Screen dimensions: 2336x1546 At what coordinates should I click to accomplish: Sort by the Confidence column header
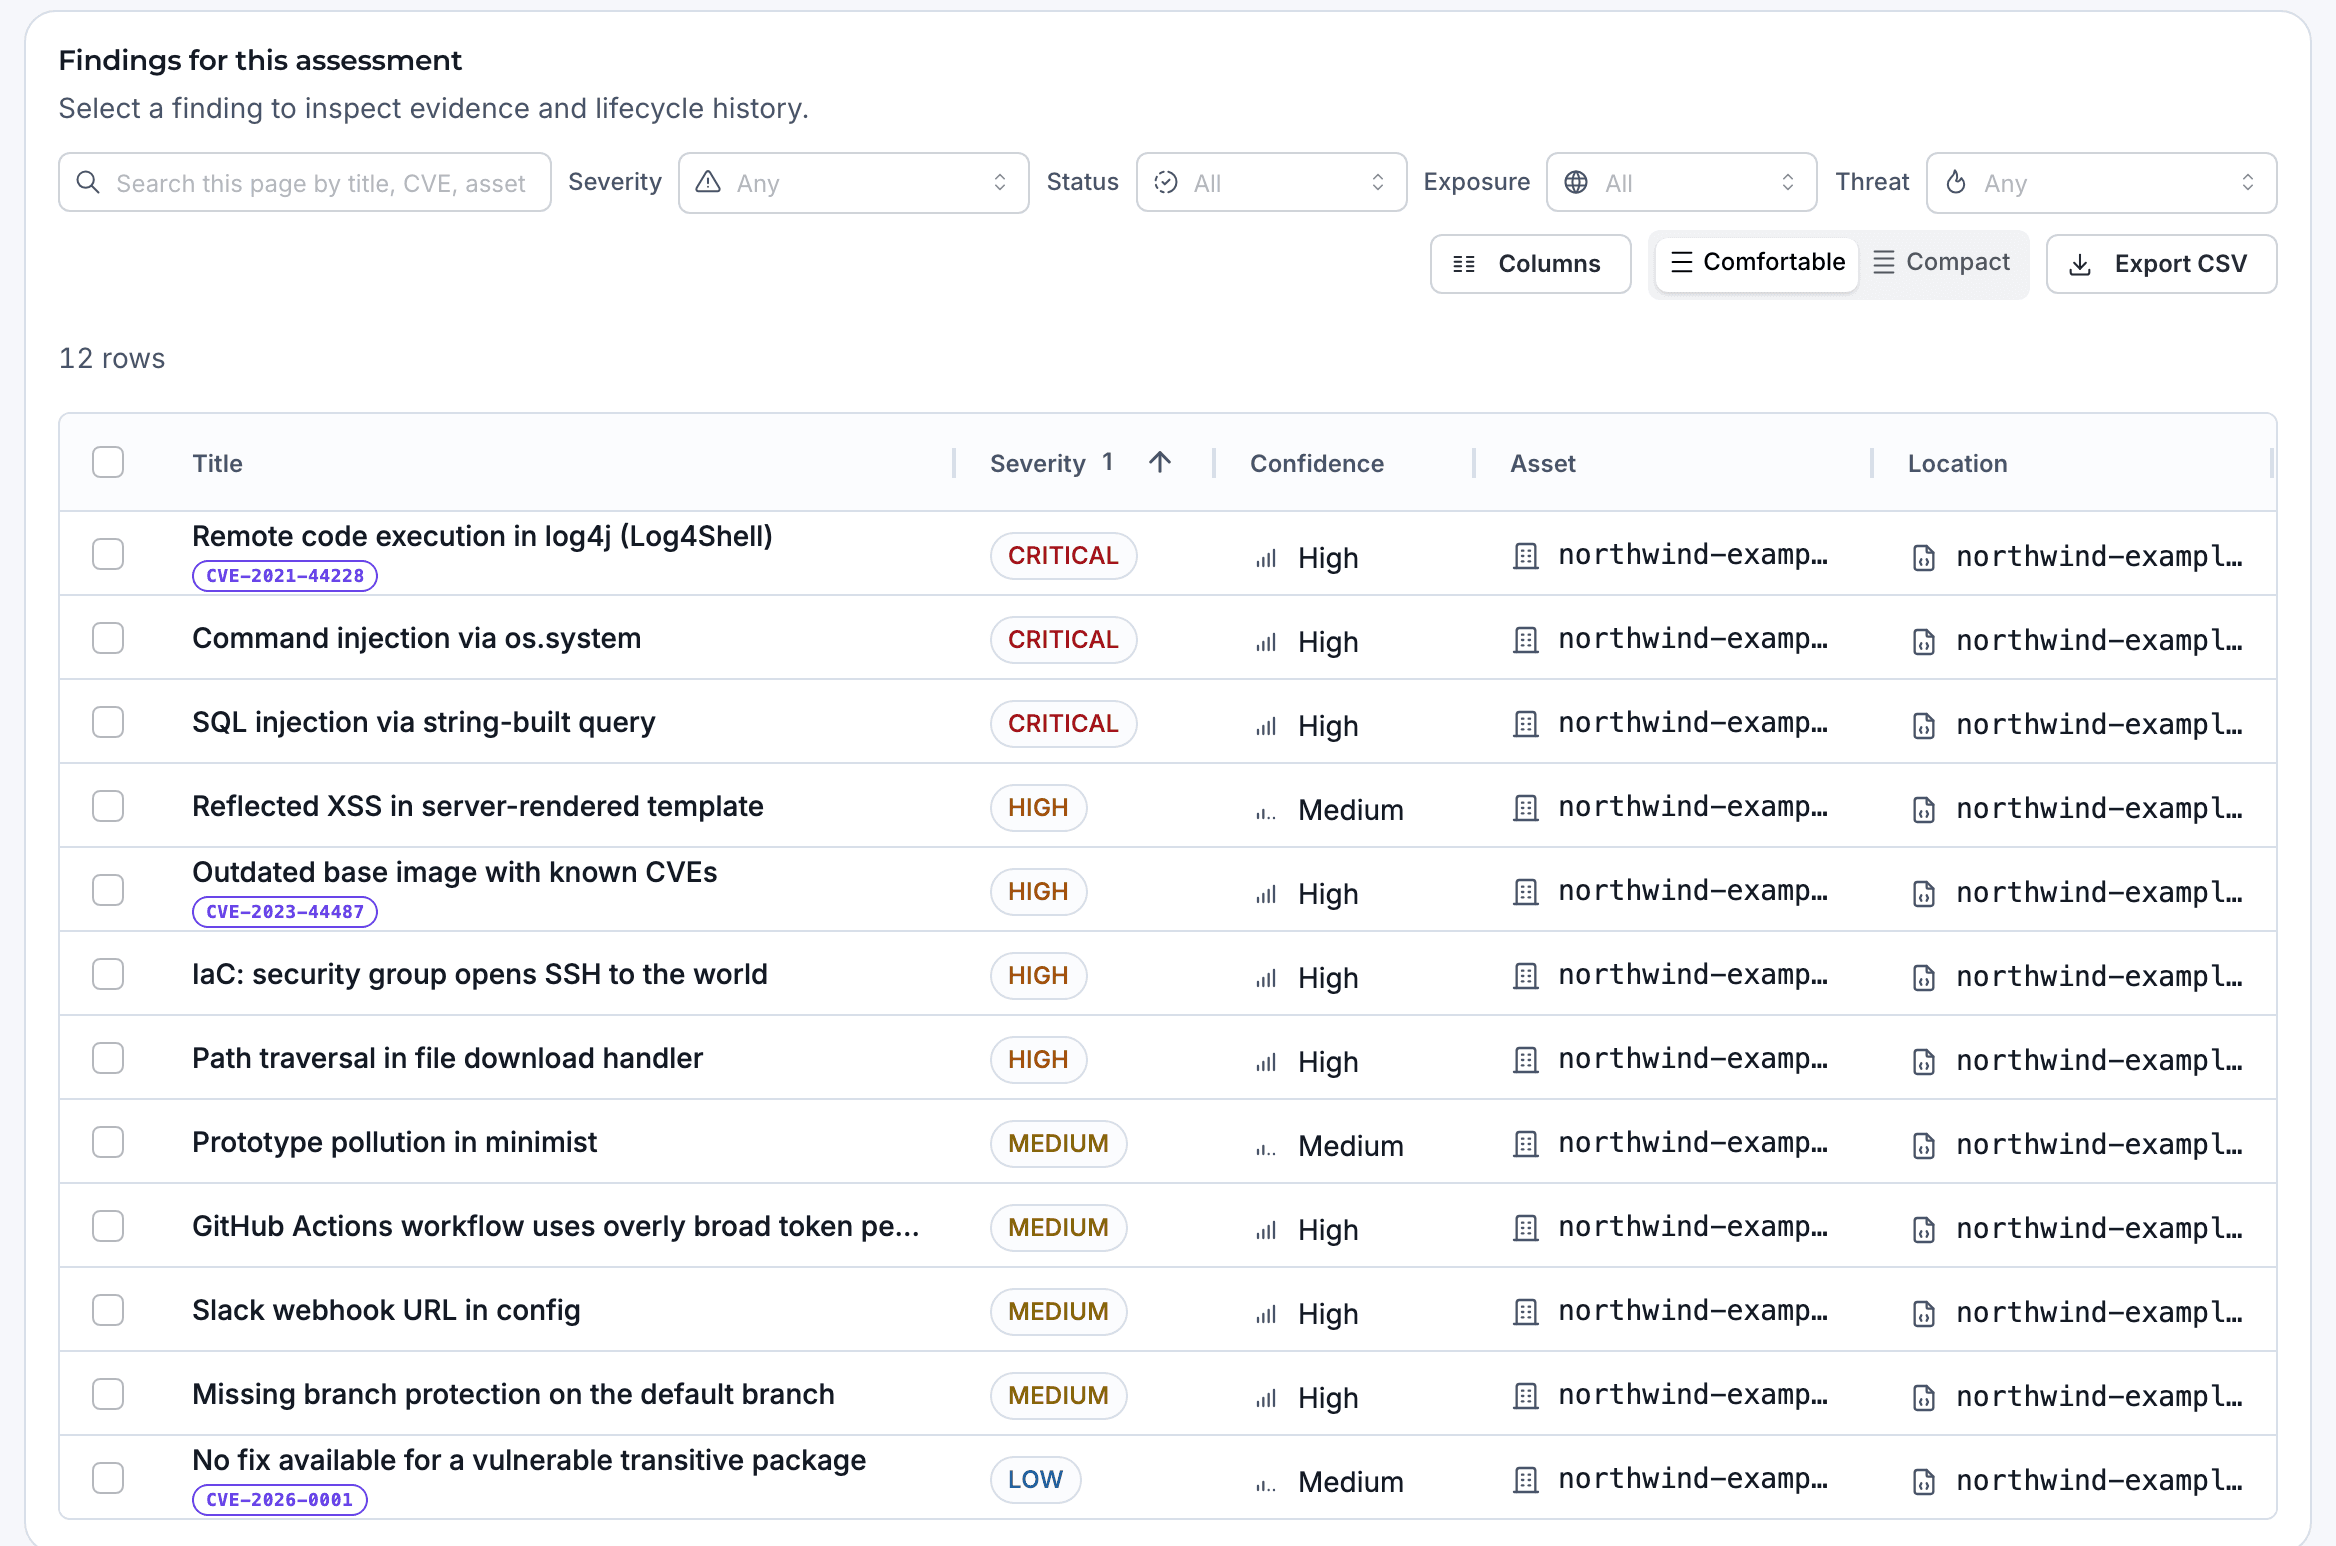[x=1316, y=463]
